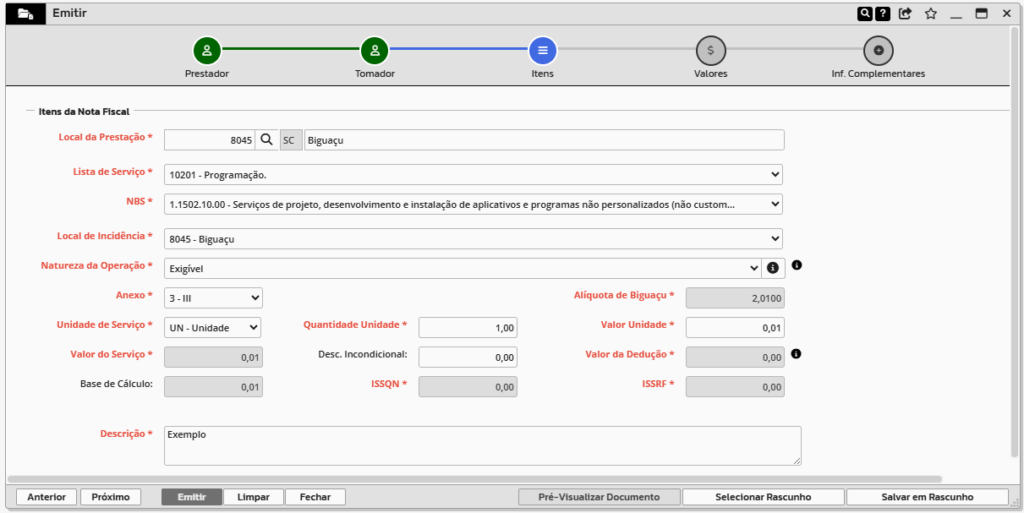Click info icon next to Valor da Dedução
1024x513 pixels.
pyautogui.click(x=797, y=354)
